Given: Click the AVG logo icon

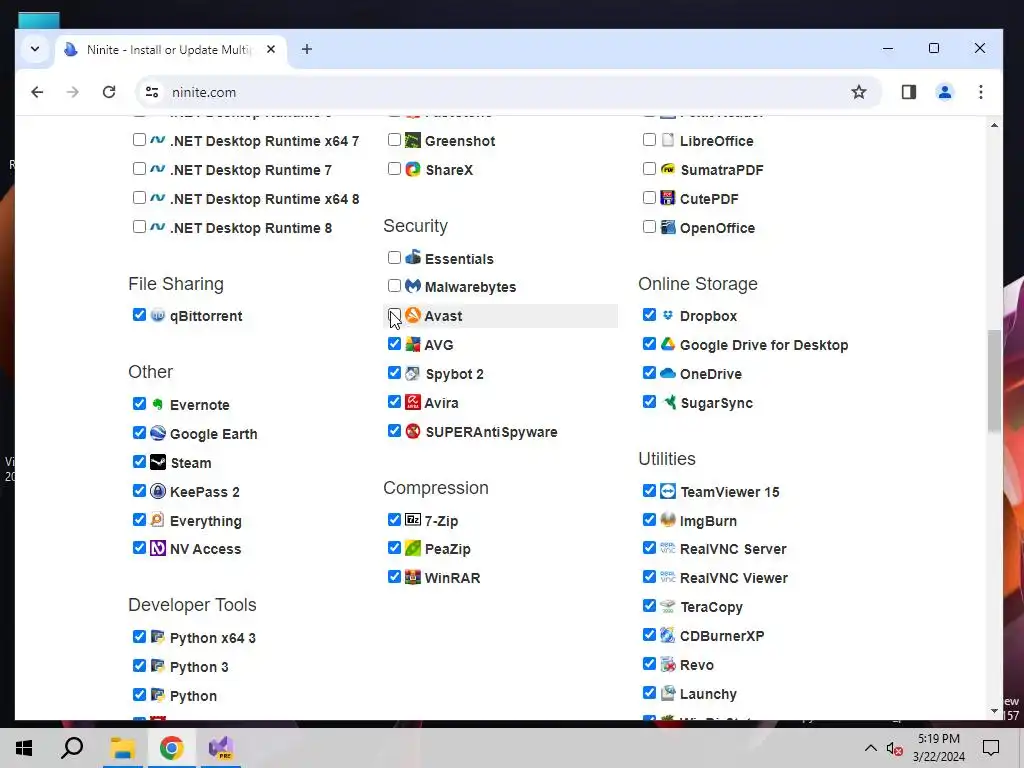Looking at the screenshot, I should click(x=413, y=344).
